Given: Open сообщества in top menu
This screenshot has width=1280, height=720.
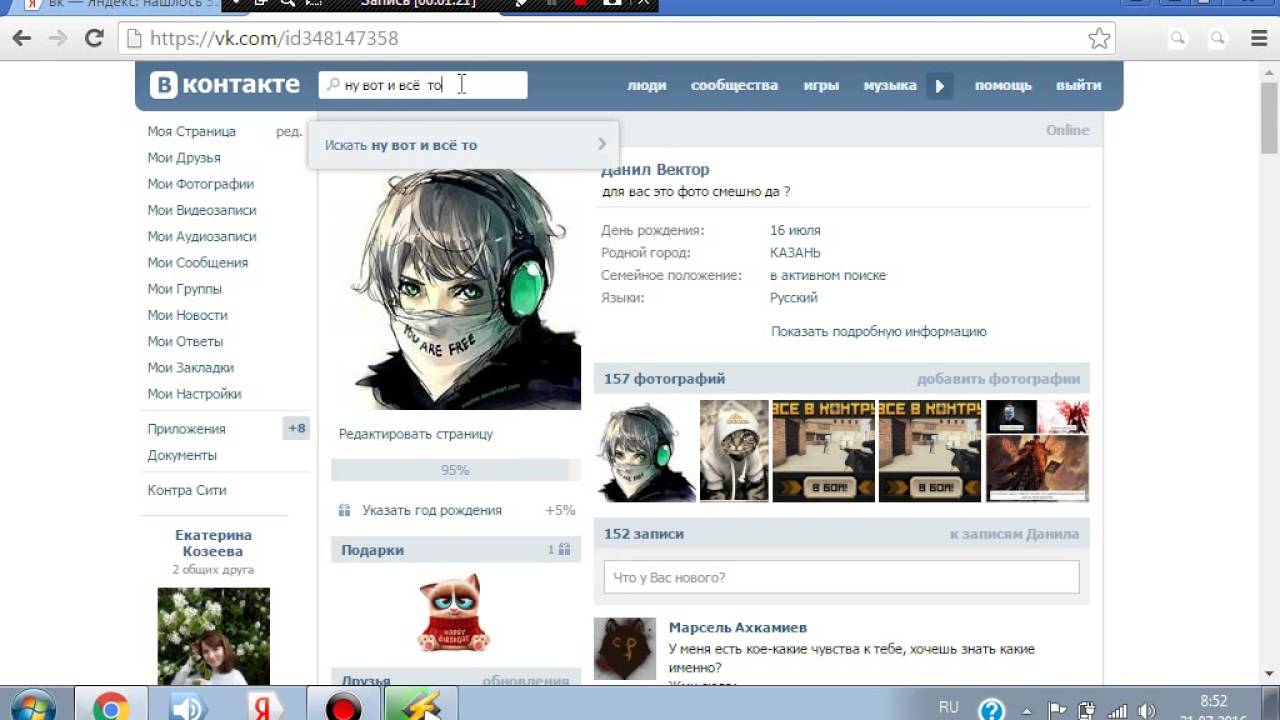Looking at the screenshot, I should tap(734, 85).
